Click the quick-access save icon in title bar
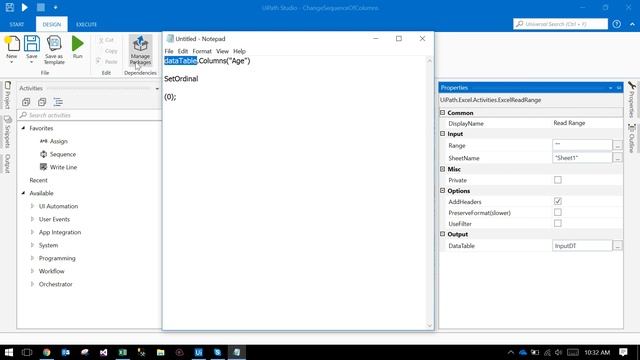This screenshot has height=360, width=640. [x=10, y=7]
